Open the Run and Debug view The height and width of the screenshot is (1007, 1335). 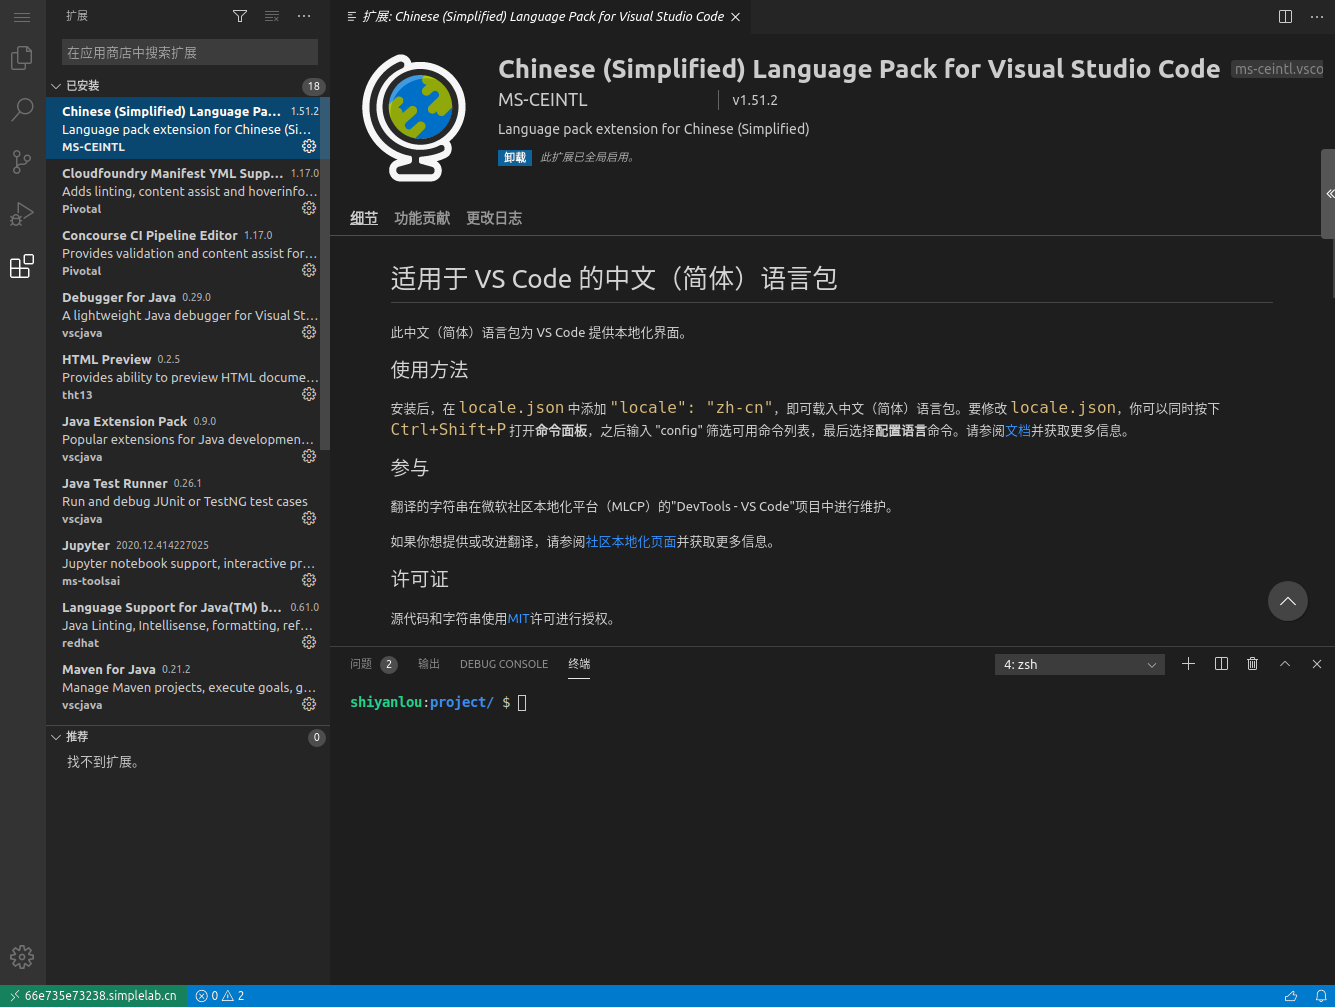click(22, 214)
